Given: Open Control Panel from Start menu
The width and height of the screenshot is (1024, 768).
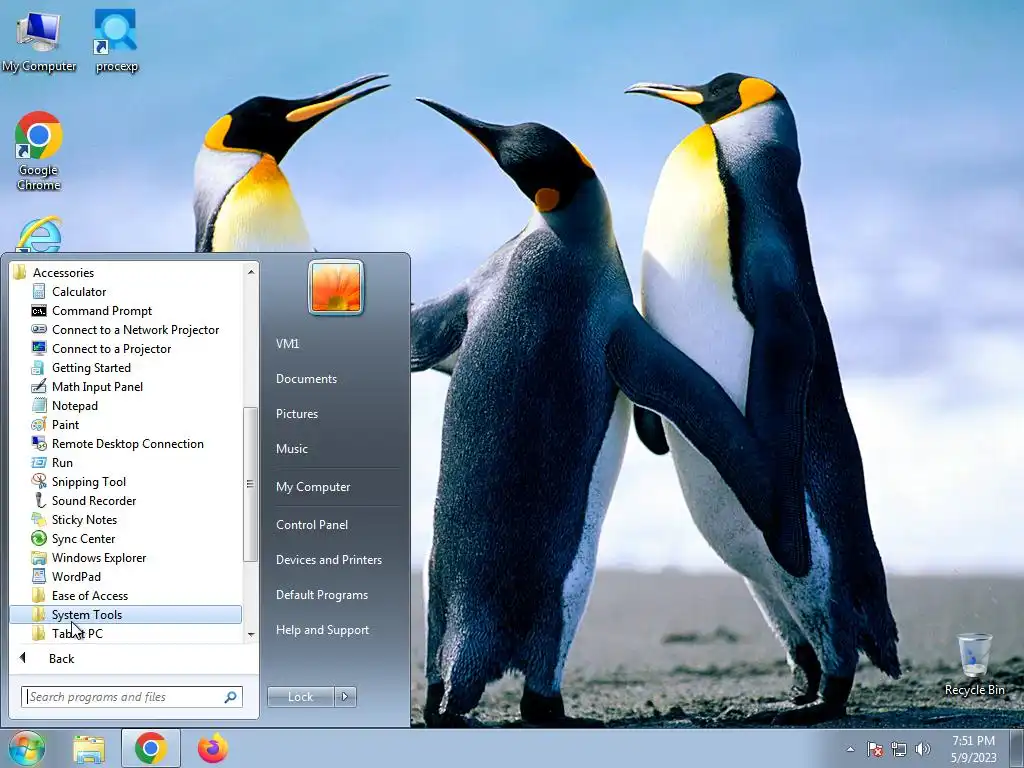Looking at the screenshot, I should [312, 524].
